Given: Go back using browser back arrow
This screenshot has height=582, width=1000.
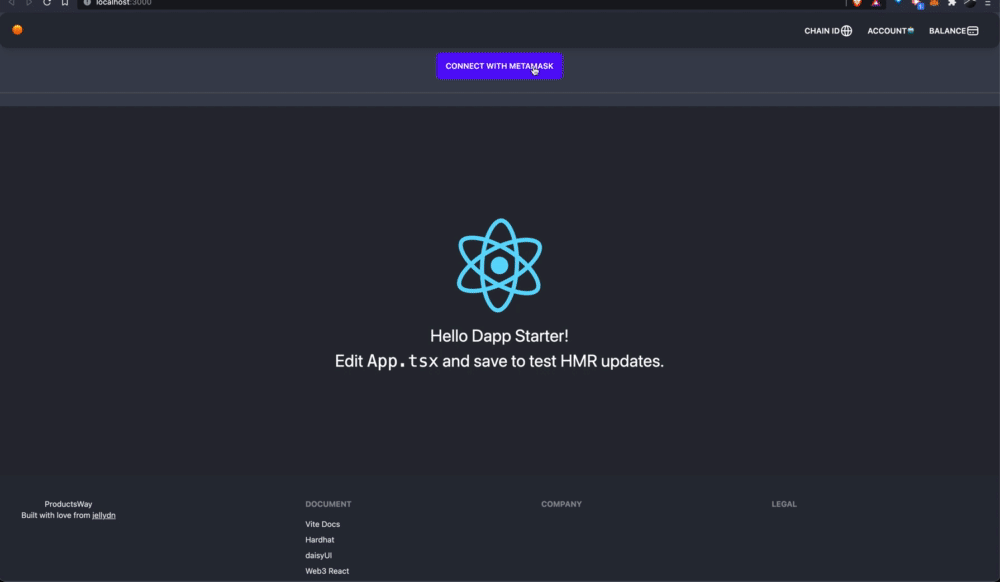Looking at the screenshot, I should tap(11, 3).
